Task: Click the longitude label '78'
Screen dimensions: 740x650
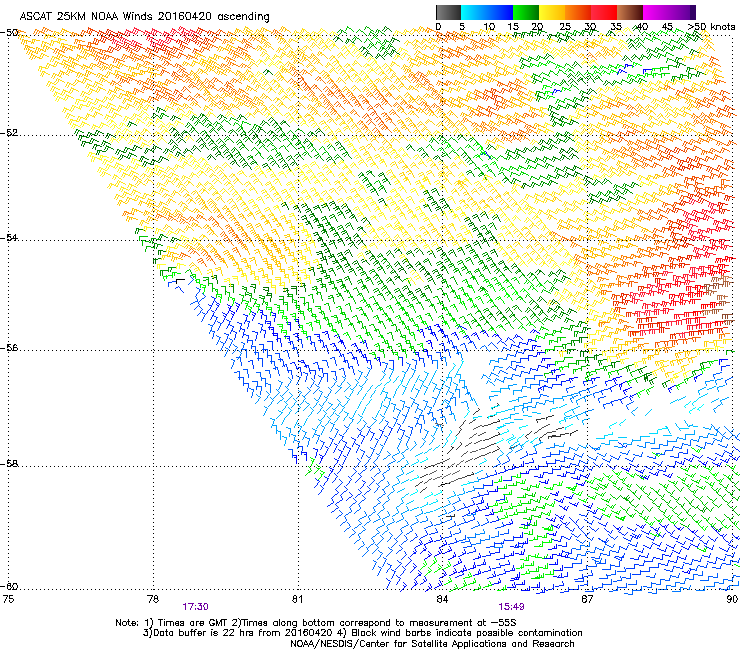Action: [153, 599]
